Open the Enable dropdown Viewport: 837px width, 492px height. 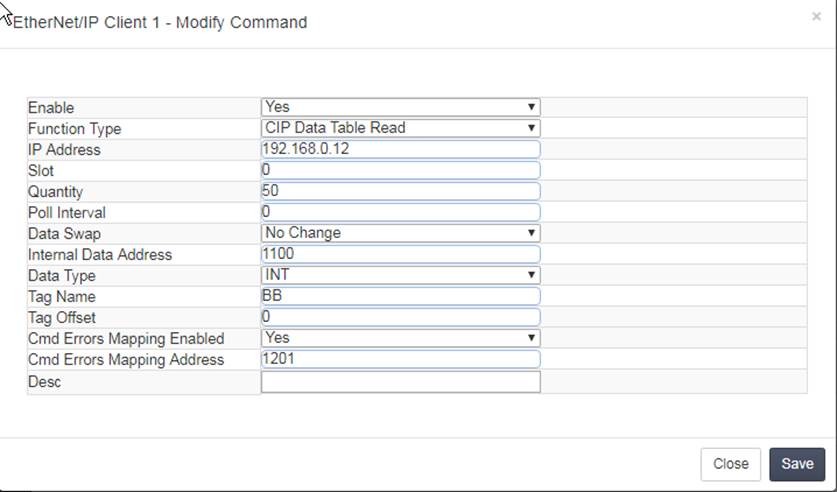(x=400, y=107)
